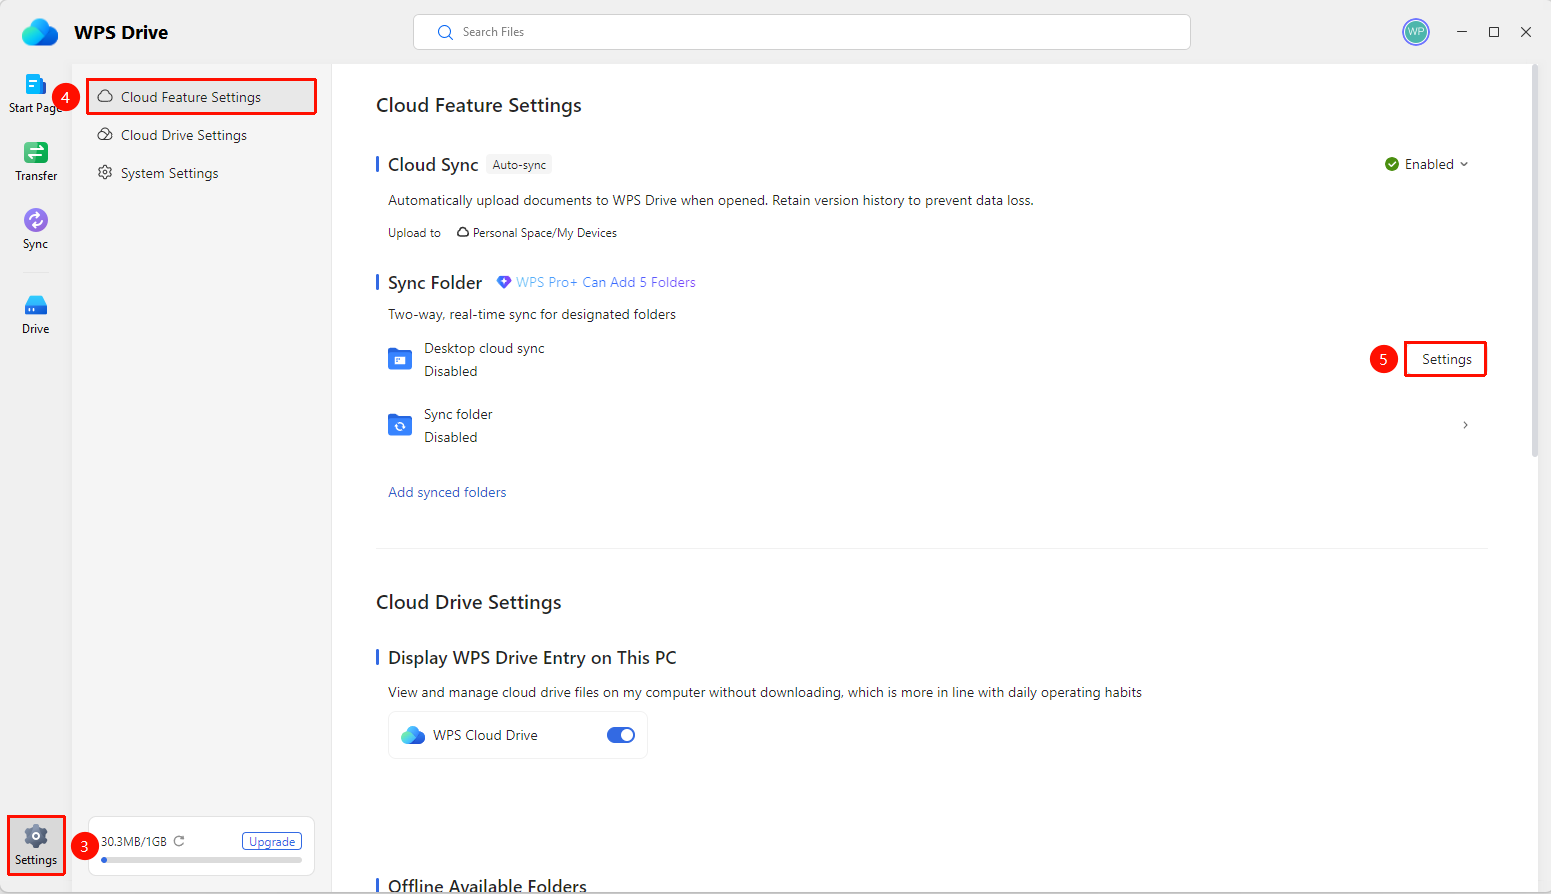Minimize the WPS Drive window
Viewport: 1551px width, 894px height.
coord(1462,32)
